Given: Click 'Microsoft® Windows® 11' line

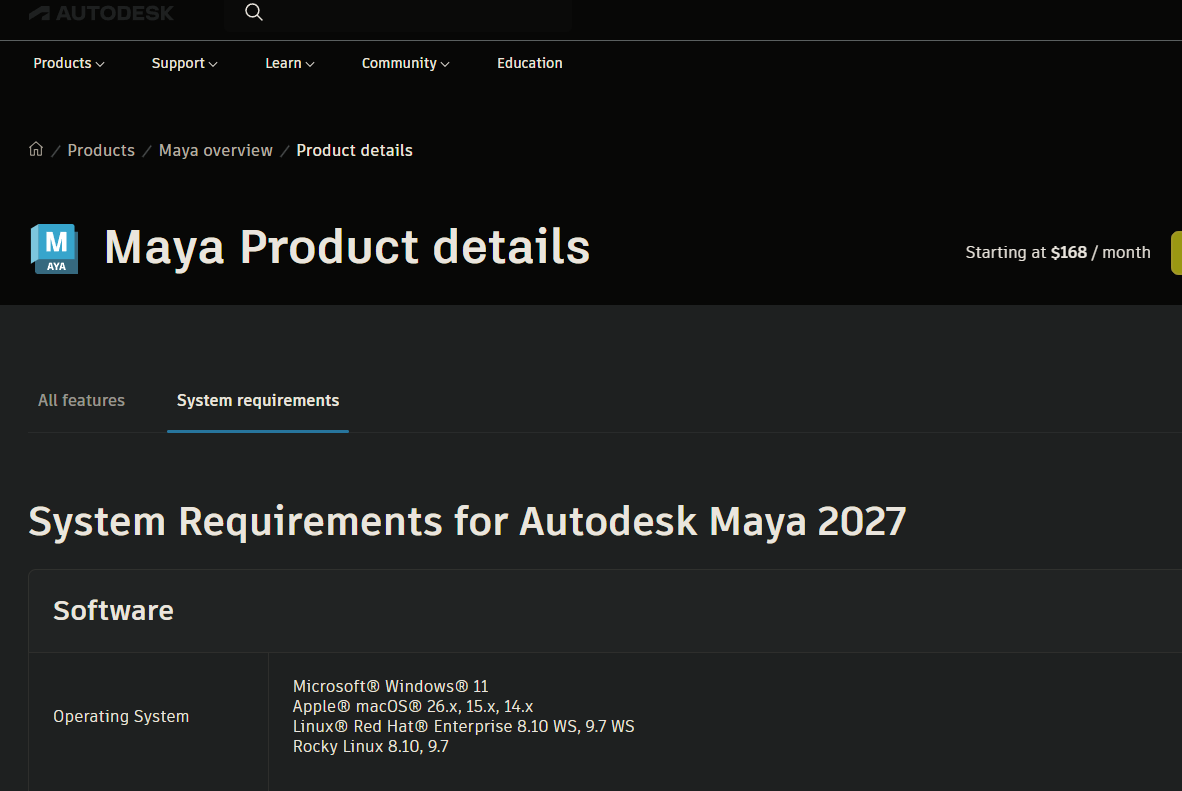Looking at the screenshot, I should tap(390, 686).
